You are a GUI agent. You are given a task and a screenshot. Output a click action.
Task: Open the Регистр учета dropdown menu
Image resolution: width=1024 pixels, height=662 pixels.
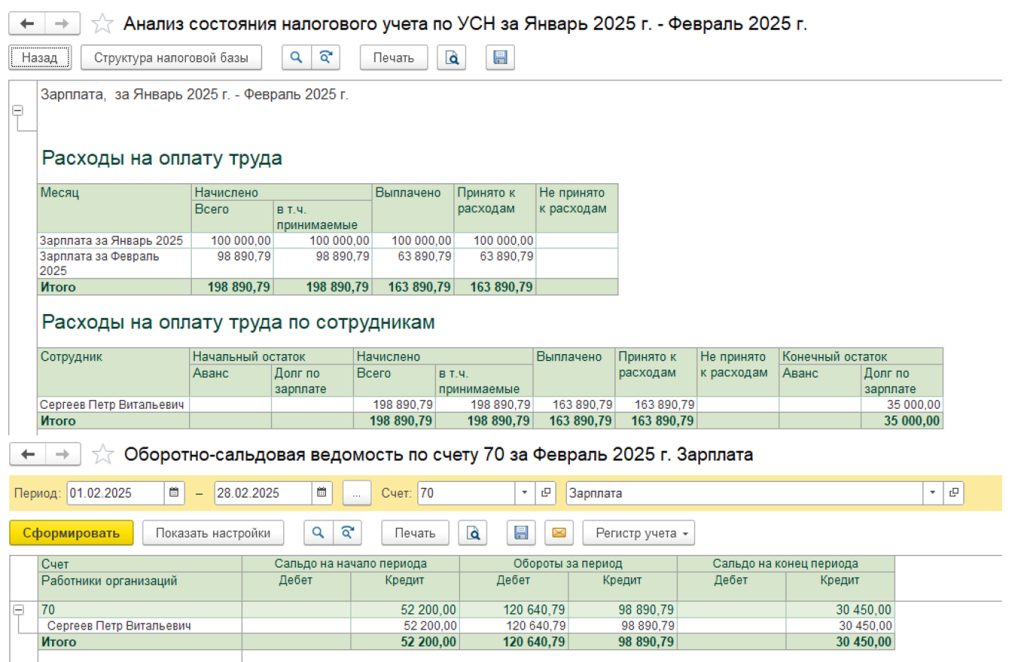(x=639, y=533)
